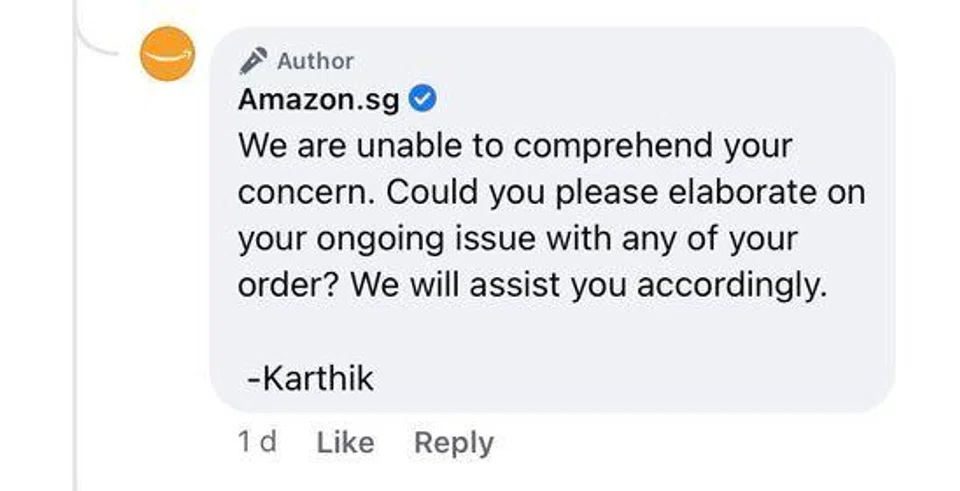Screen dimensions: 960x491
Task: Click the -Karthik signature
Action: (x=310, y=379)
